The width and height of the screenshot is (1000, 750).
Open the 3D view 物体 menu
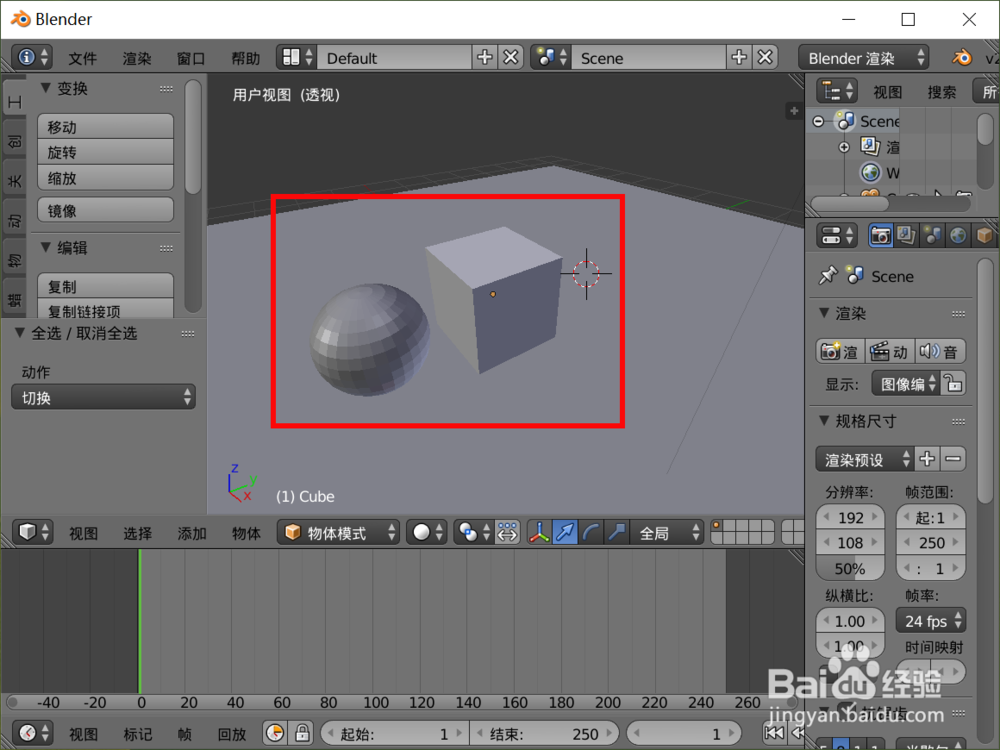click(x=246, y=533)
